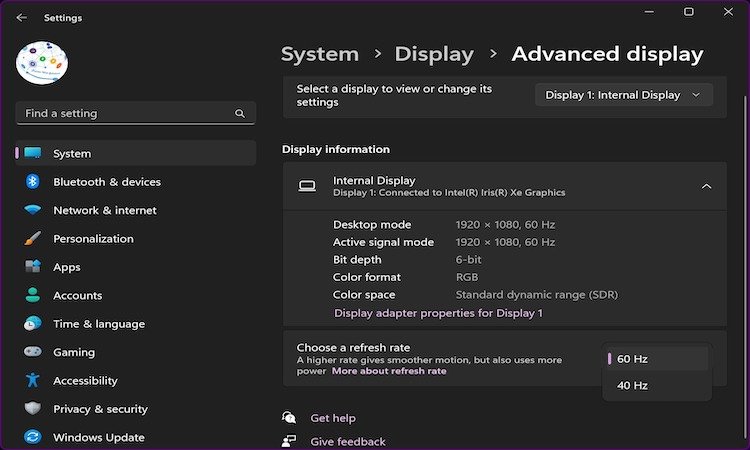Click the '6-bit' bit depth value
Viewport: 750px width, 450px height.
click(468, 259)
